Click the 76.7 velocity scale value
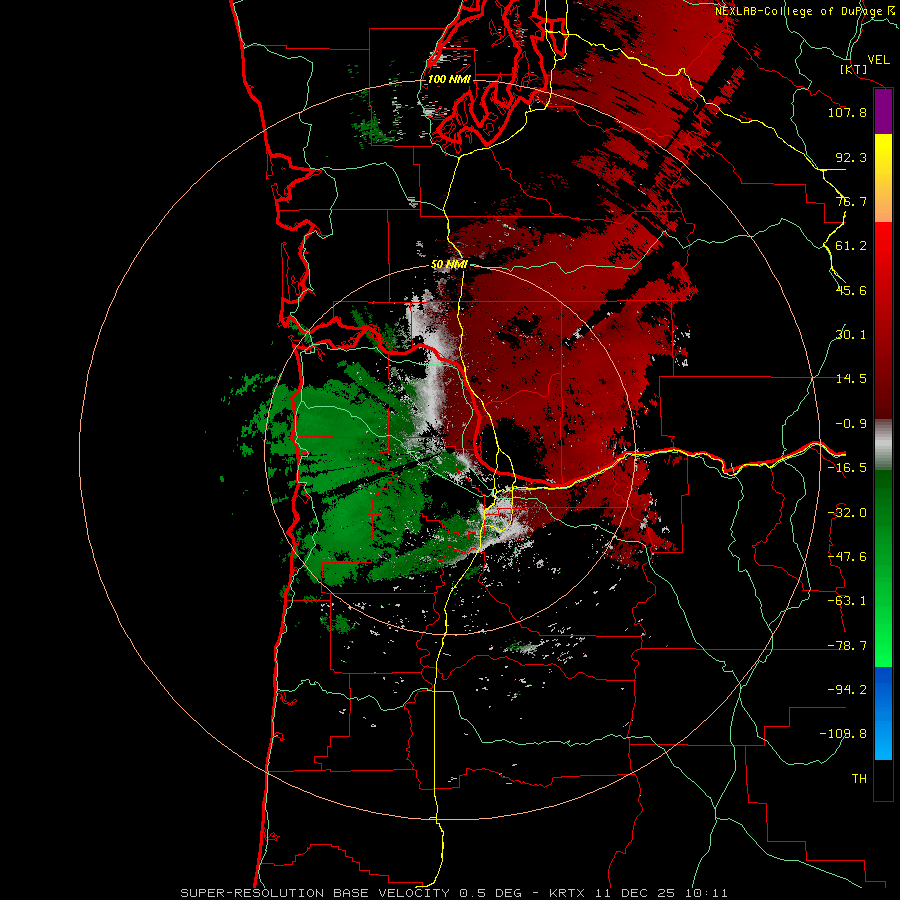Screen dimensions: 900x900 [x=851, y=201]
